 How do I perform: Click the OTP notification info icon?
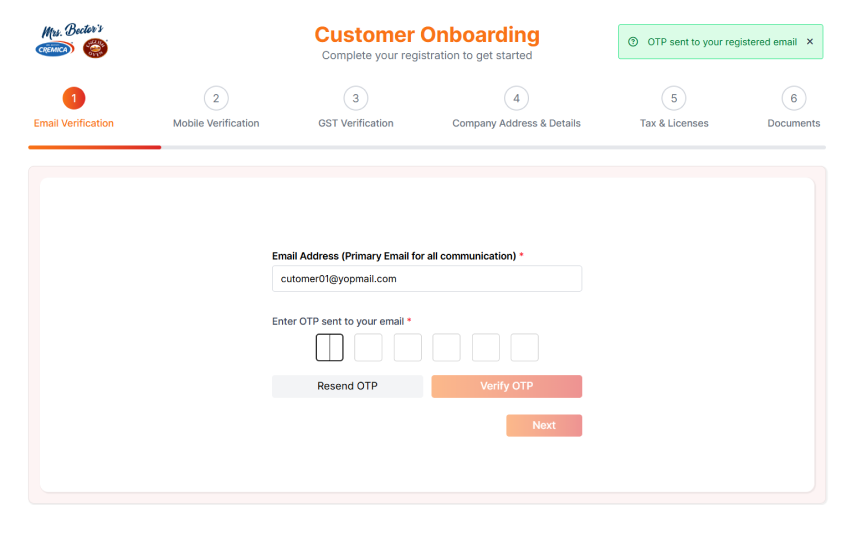(x=633, y=42)
